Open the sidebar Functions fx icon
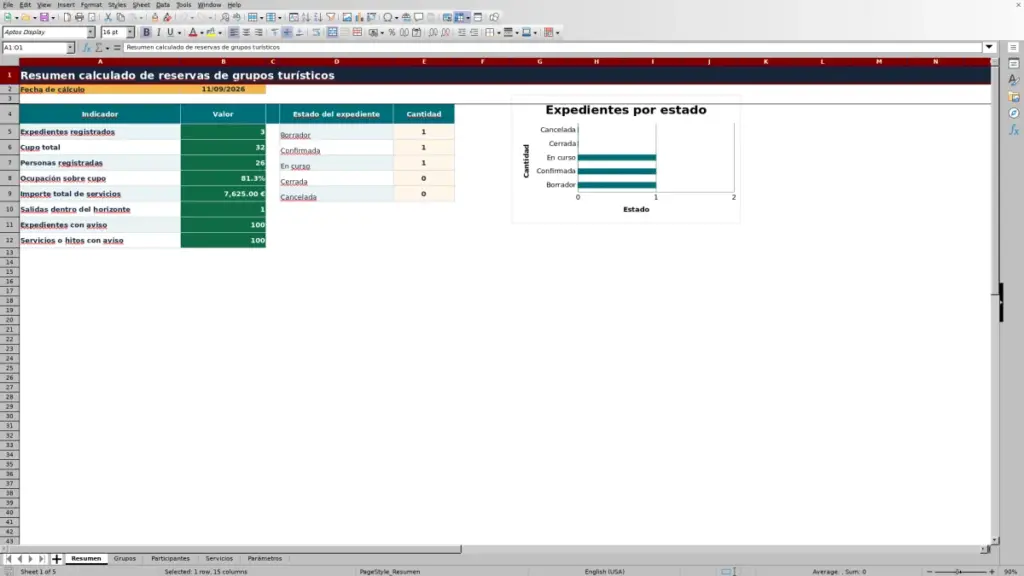Viewport: 1024px width, 576px height. click(1014, 130)
